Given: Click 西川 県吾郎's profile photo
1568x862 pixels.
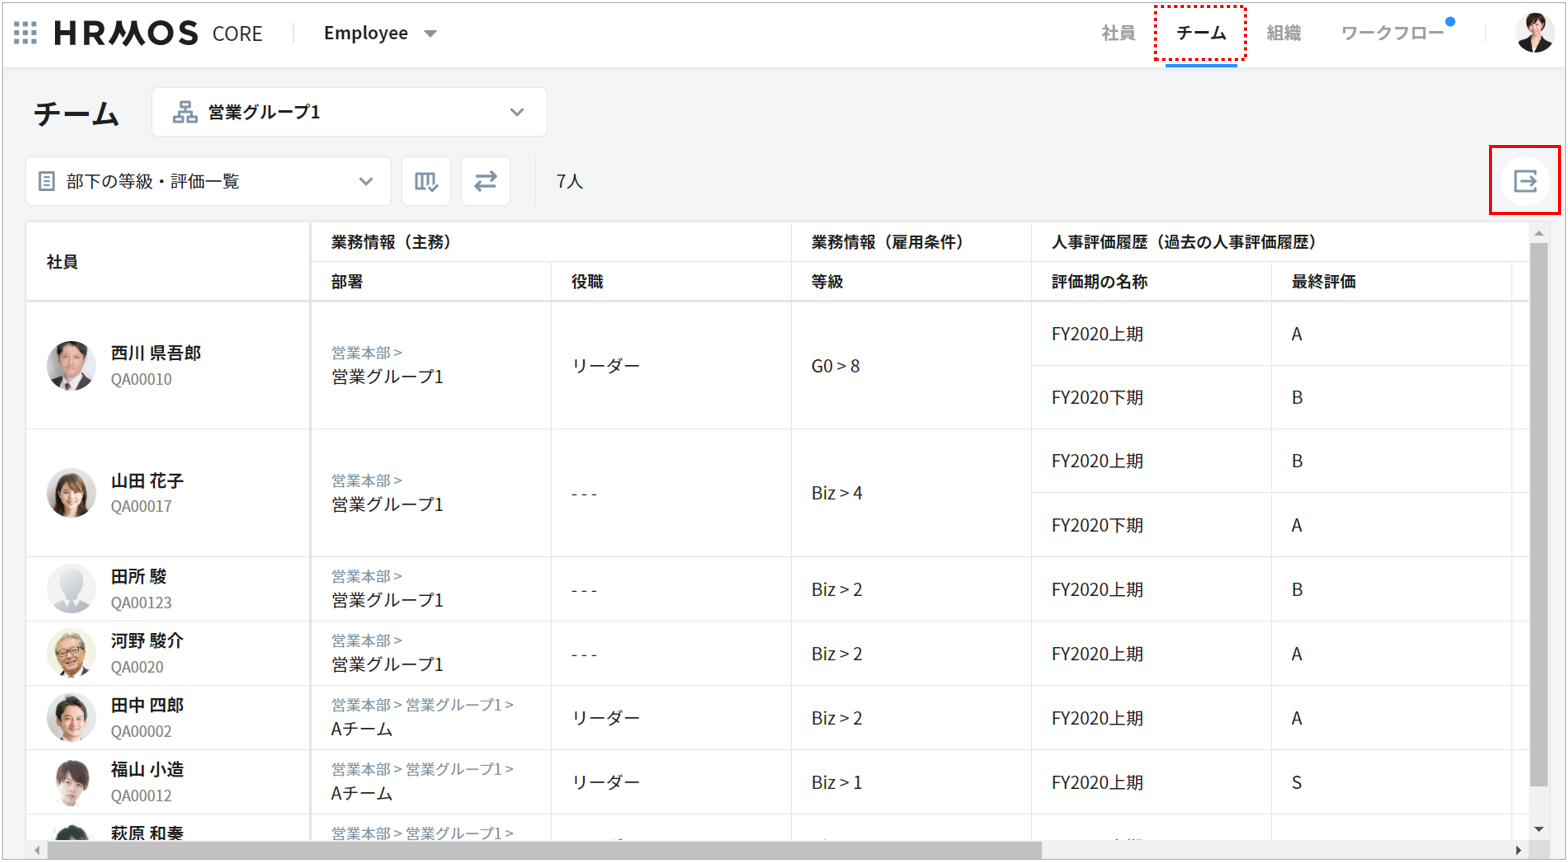Looking at the screenshot, I should 71,365.
